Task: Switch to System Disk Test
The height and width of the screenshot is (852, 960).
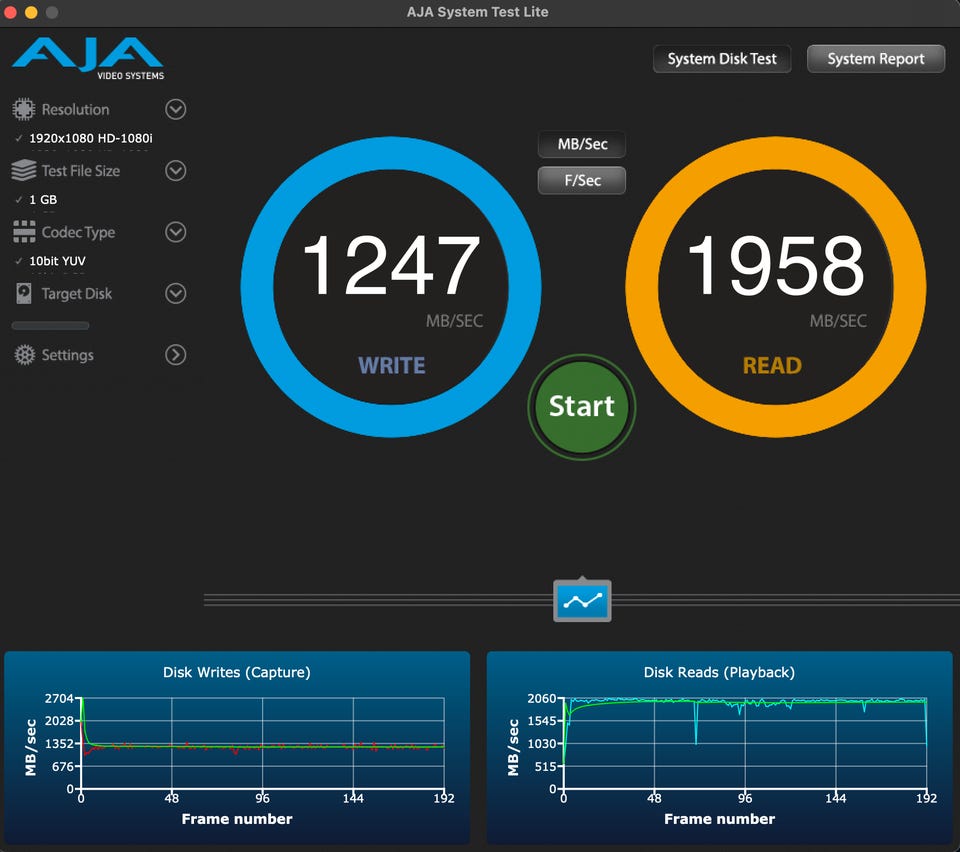Action: pos(722,59)
